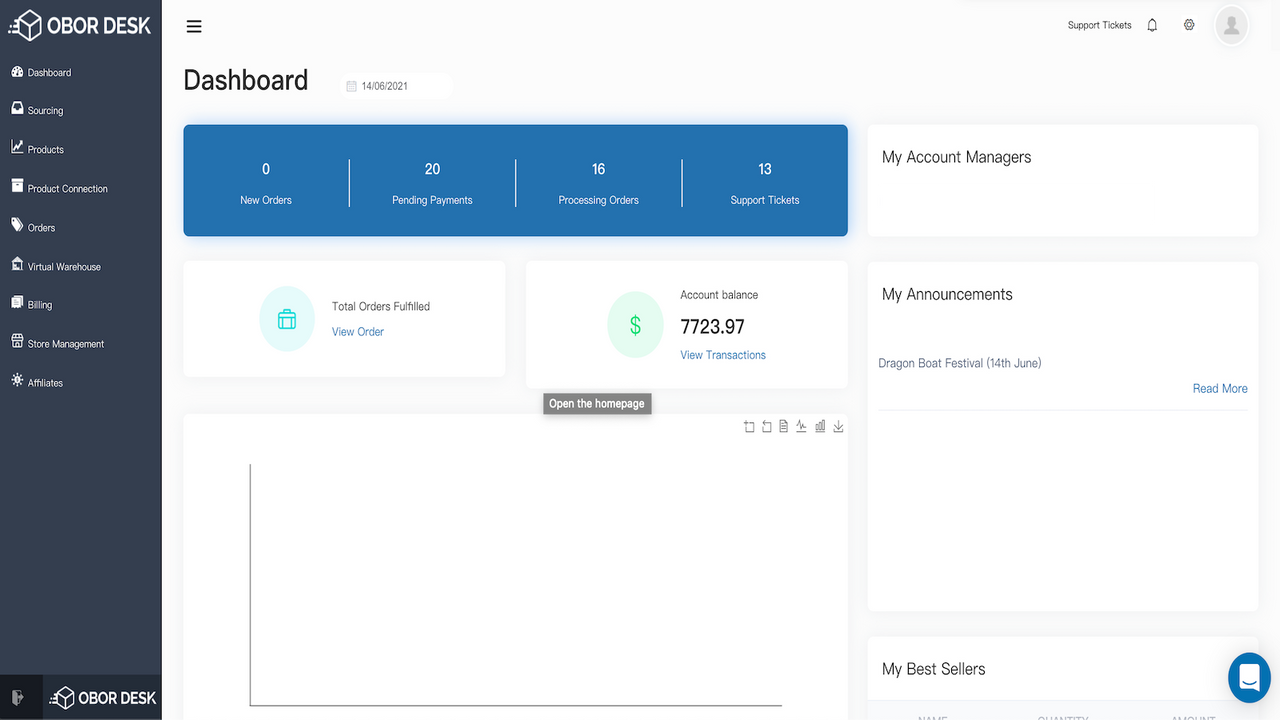Switch the chart to line view

[x=801, y=426]
